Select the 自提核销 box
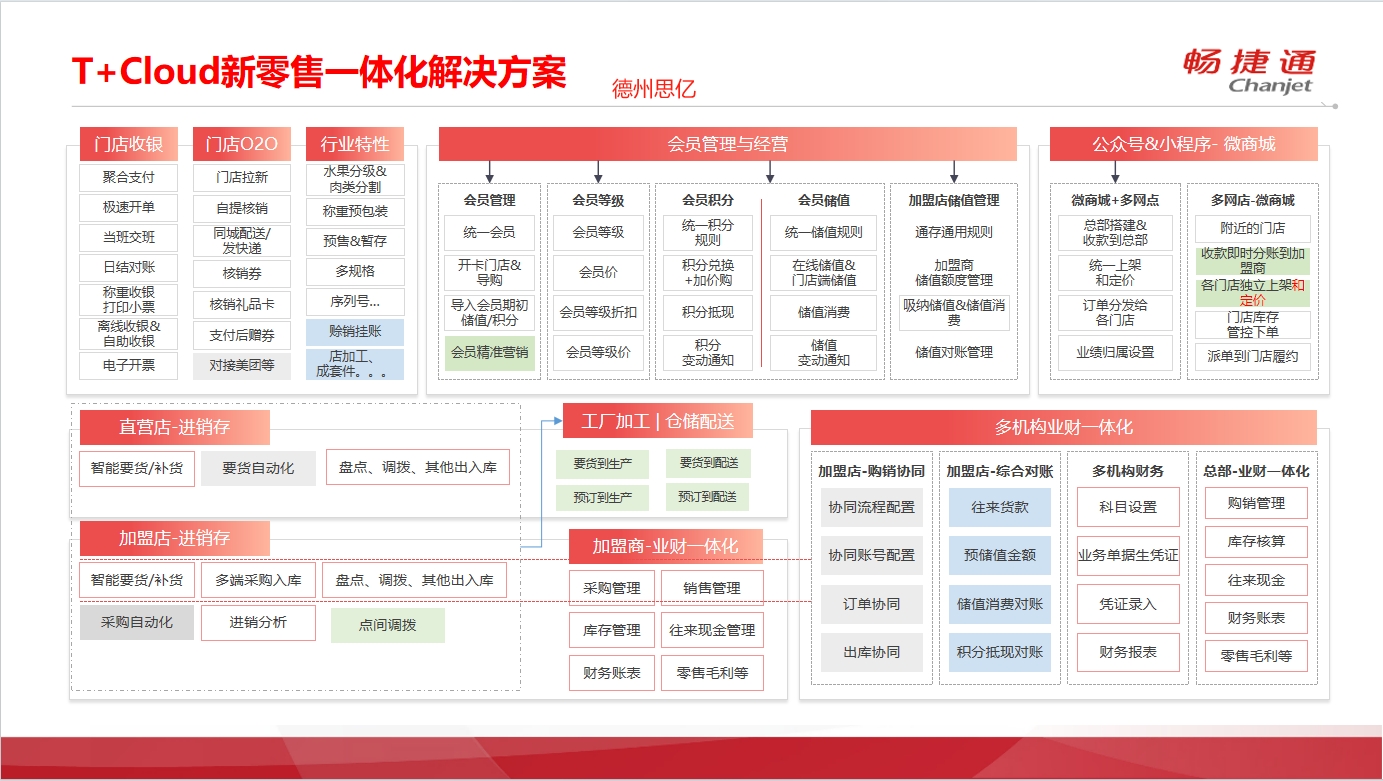The image size is (1383, 781). coord(242,209)
